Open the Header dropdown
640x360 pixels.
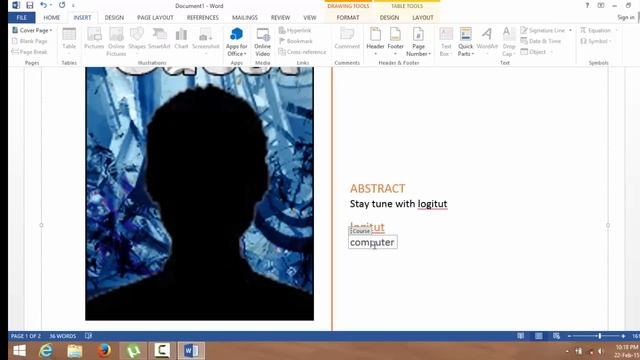[x=375, y=42]
